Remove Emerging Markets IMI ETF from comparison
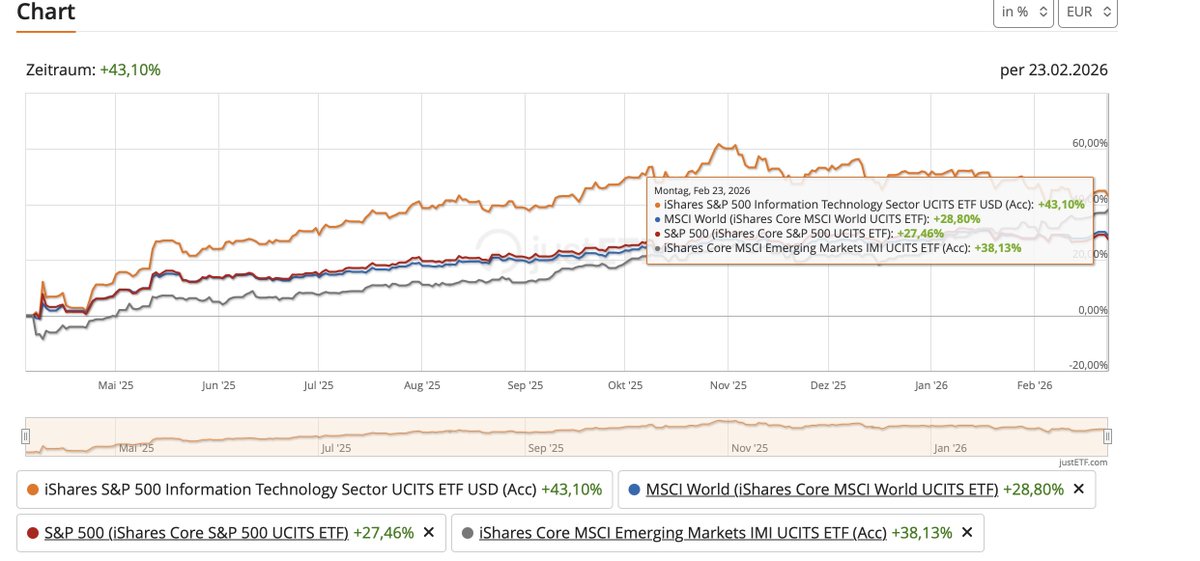 click(967, 532)
